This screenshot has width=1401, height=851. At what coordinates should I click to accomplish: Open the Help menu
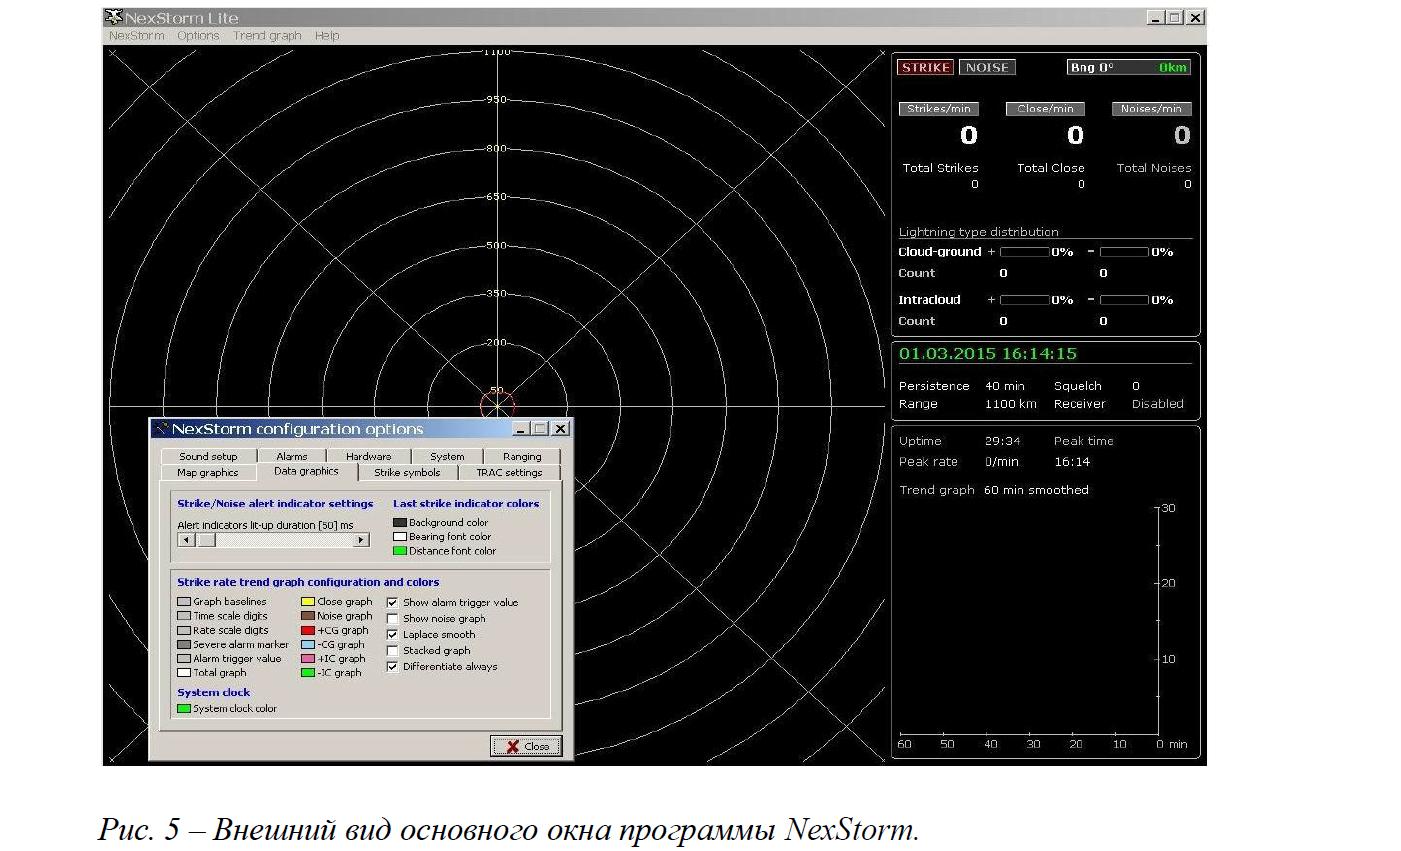[x=327, y=35]
